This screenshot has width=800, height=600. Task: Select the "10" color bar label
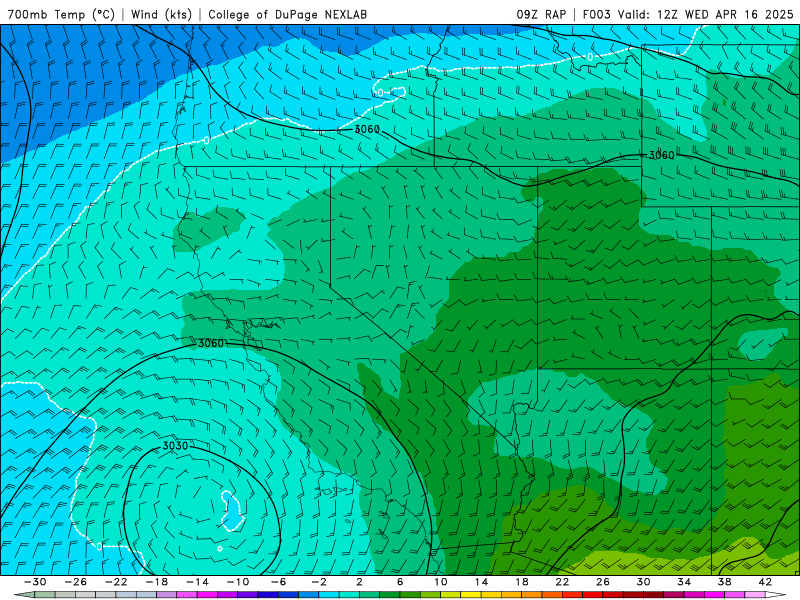441,582
